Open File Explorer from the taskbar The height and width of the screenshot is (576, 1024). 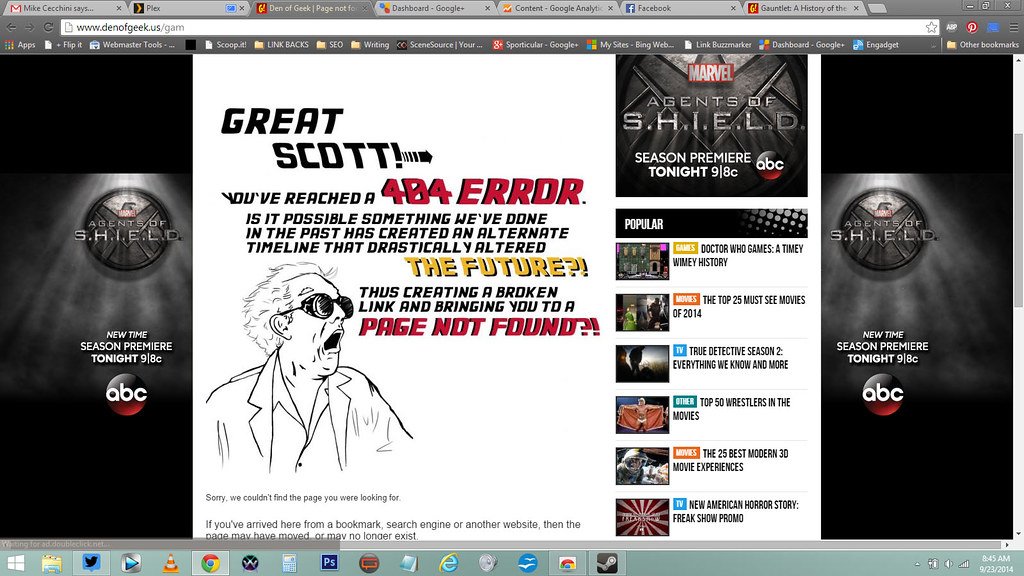pyautogui.click(x=52, y=563)
